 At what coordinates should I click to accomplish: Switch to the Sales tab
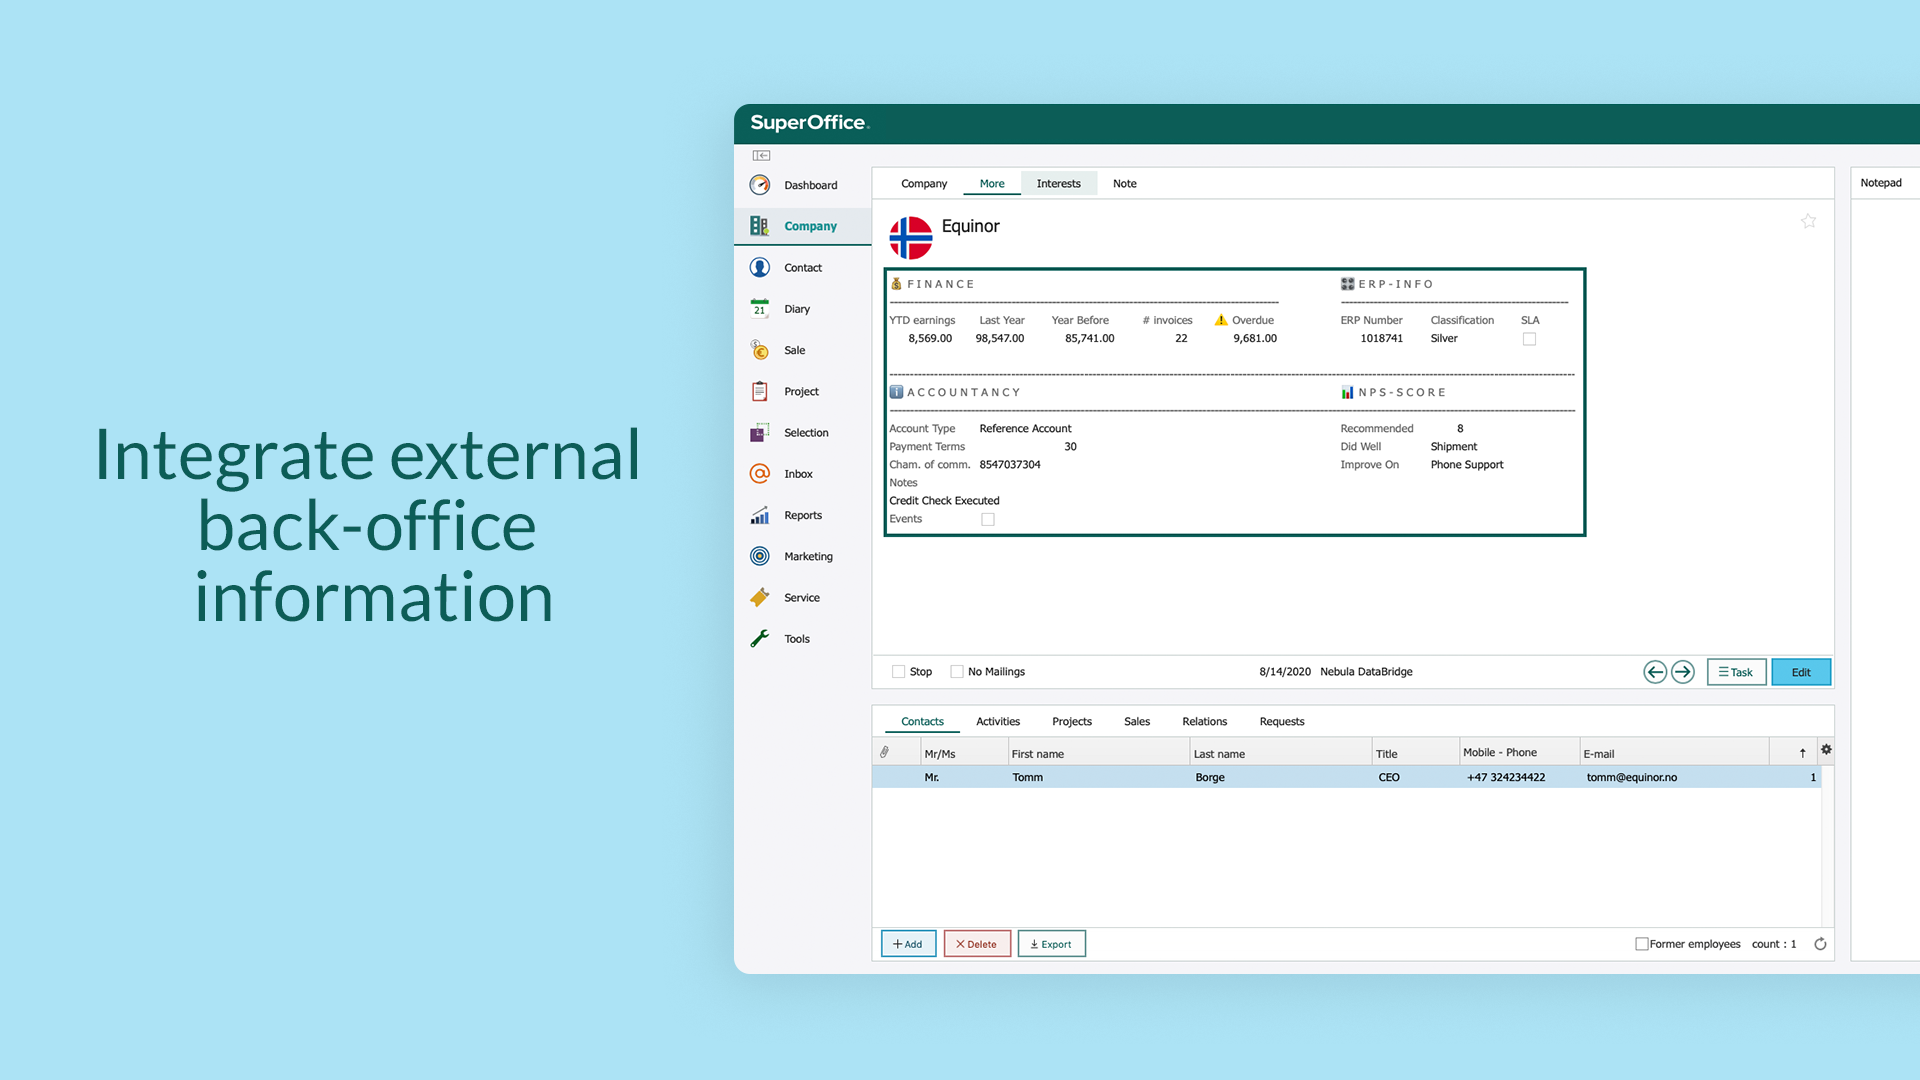(1137, 722)
